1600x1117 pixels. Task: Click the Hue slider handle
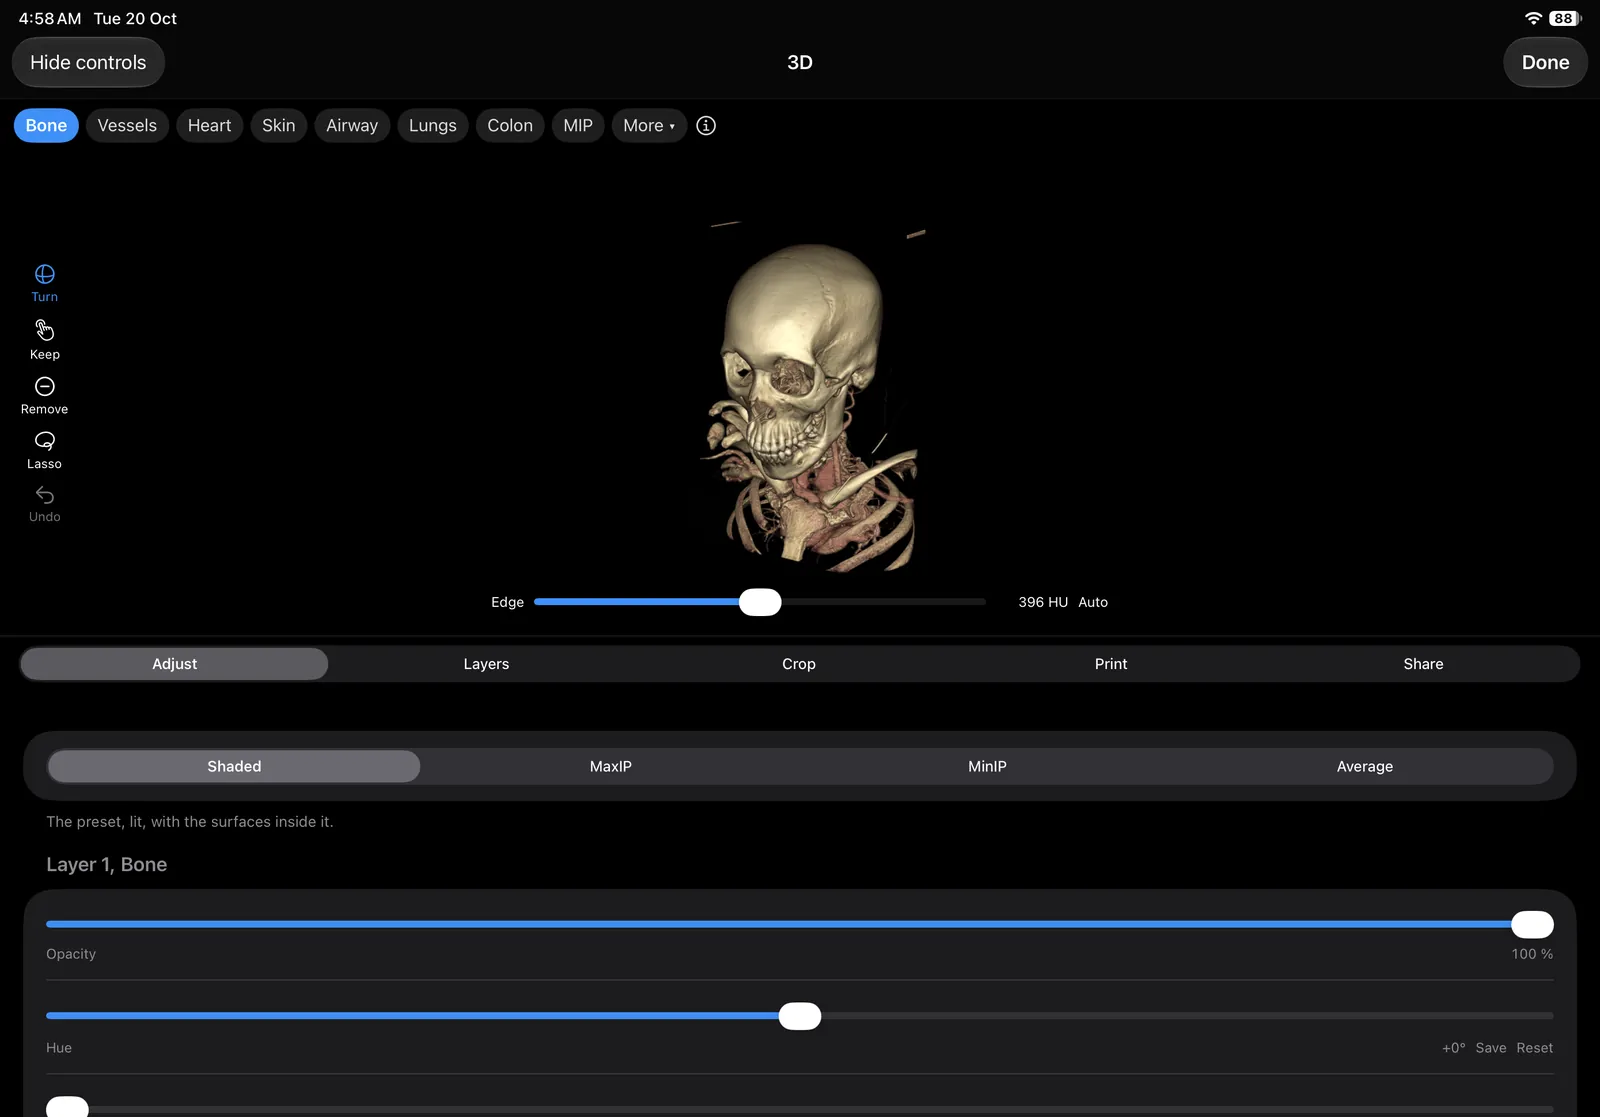[x=800, y=1016]
